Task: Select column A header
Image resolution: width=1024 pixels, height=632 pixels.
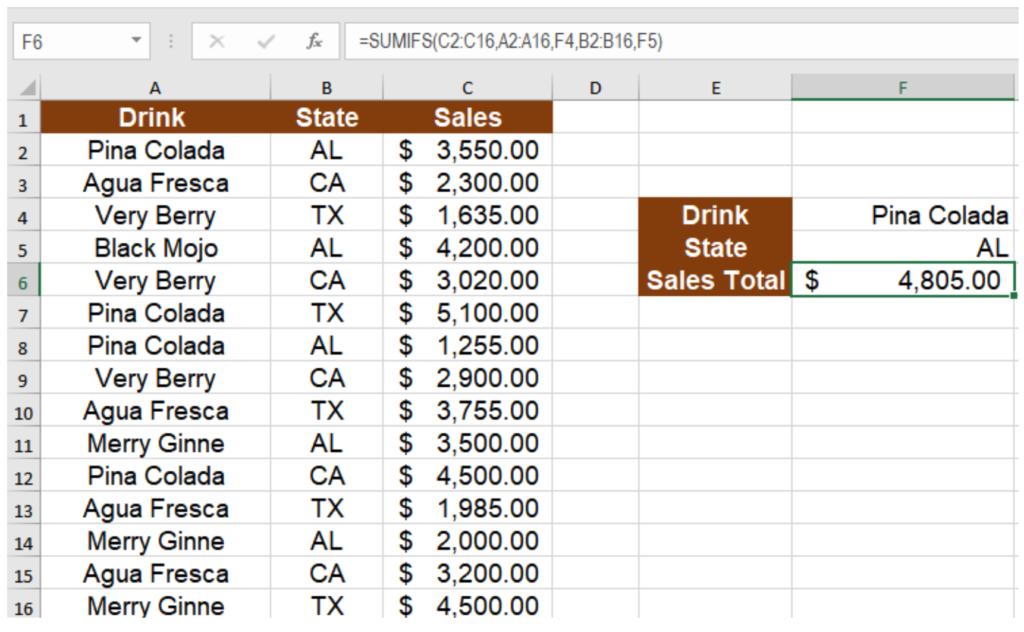Action: click(x=154, y=88)
